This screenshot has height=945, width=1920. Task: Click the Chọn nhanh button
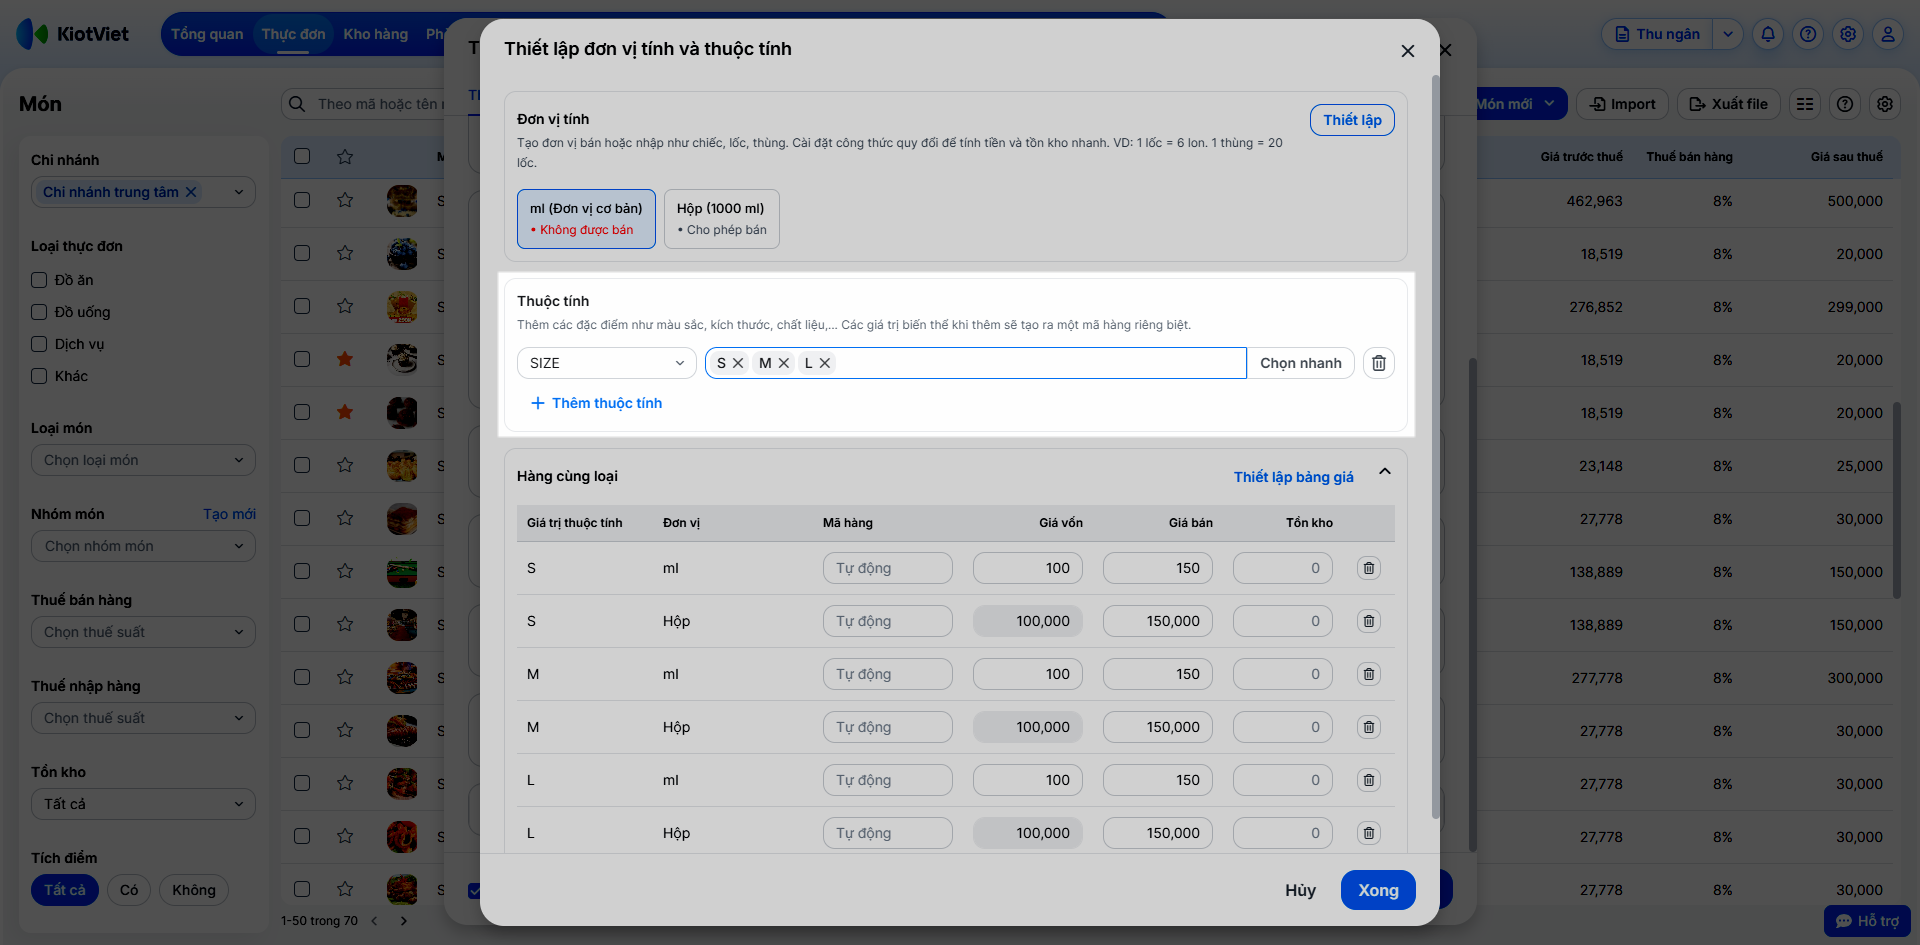[1300, 363]
